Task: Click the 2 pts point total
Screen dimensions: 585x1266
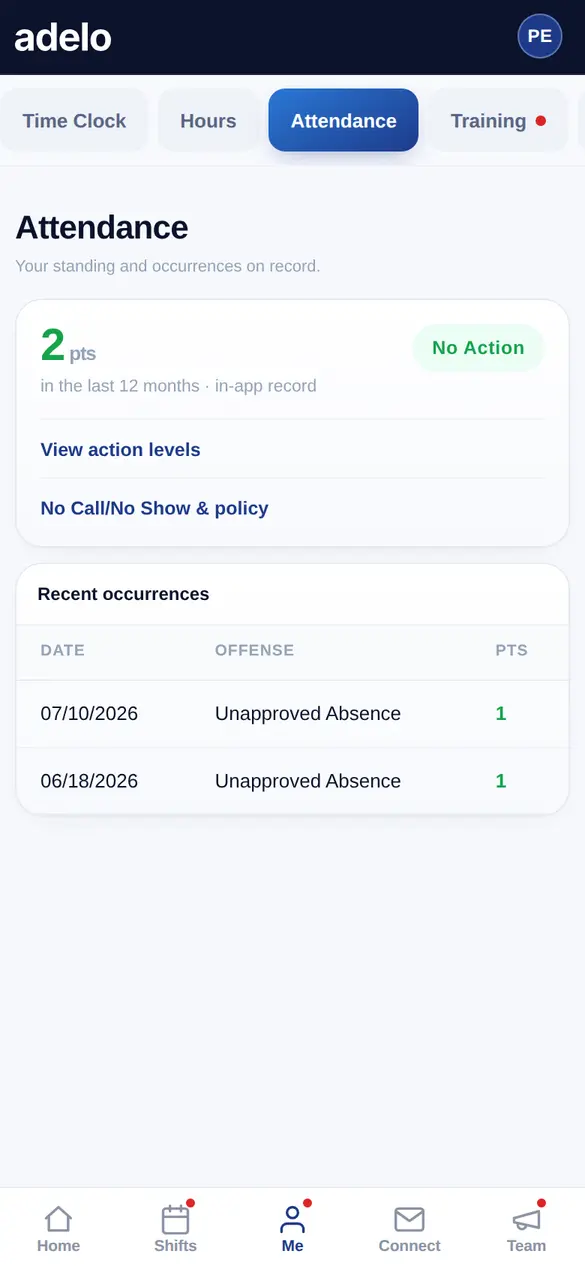Action: 68,346
